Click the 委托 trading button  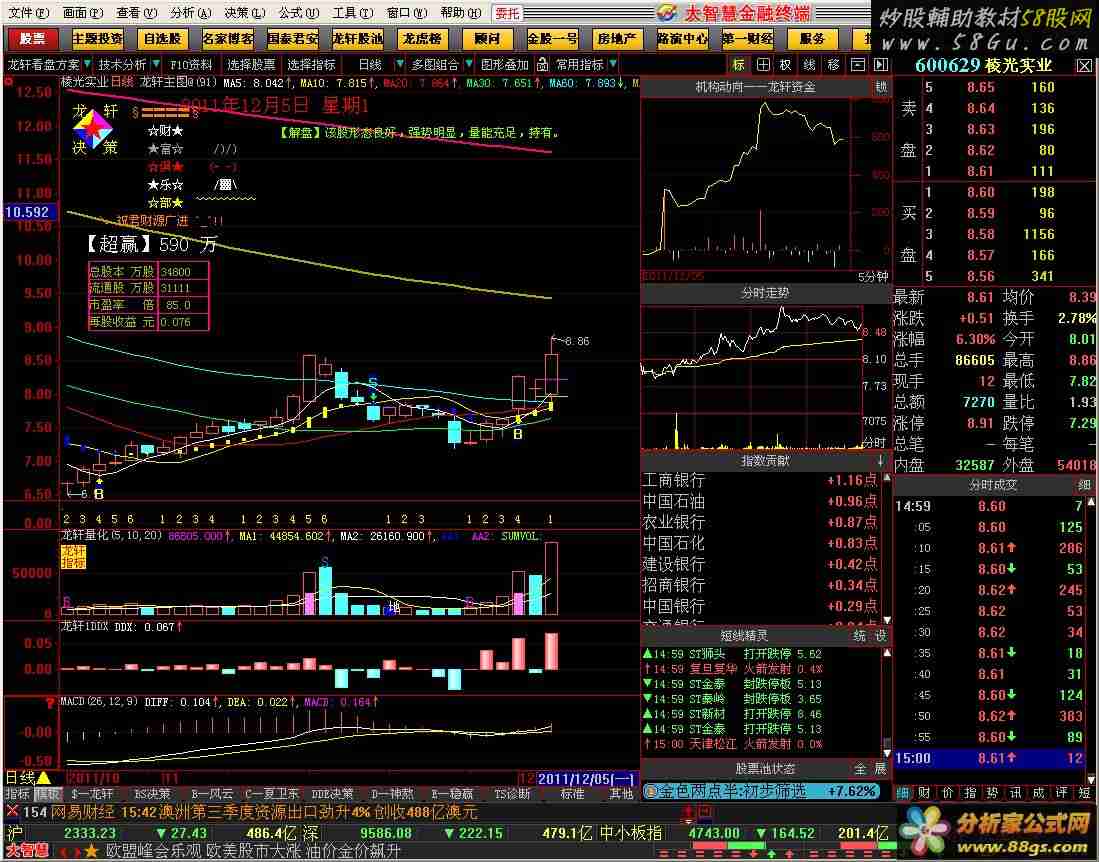click(507, 13)
